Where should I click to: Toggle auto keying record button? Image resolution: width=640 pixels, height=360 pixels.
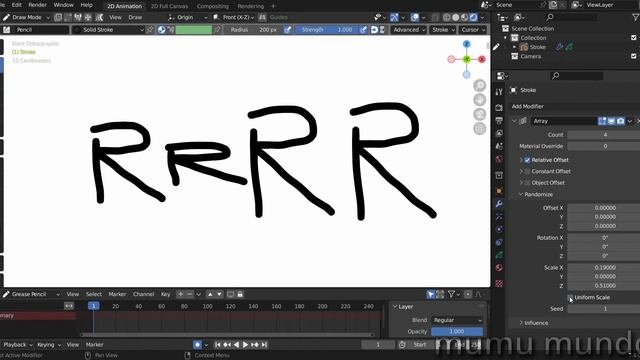pos(197,345)
